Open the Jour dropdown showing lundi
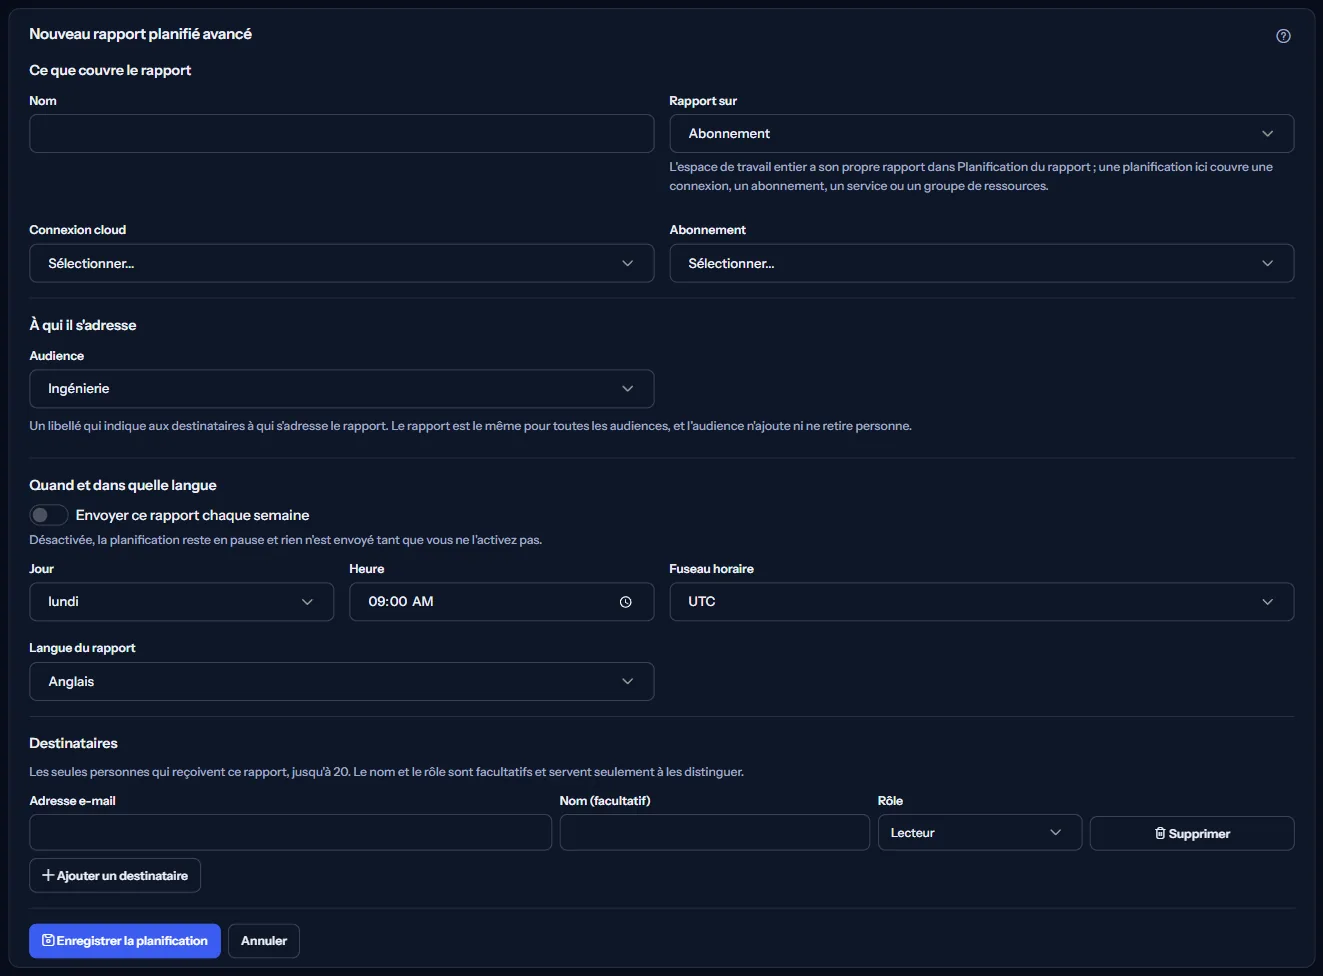 [181, 602]
